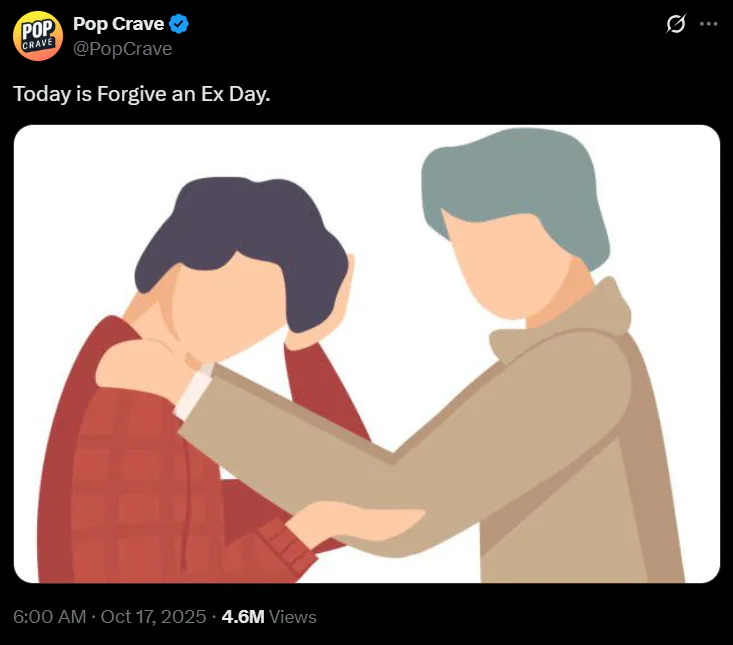Open the three-dot More options menu
The height and width of the screenshot is (645, 733).
709,24
